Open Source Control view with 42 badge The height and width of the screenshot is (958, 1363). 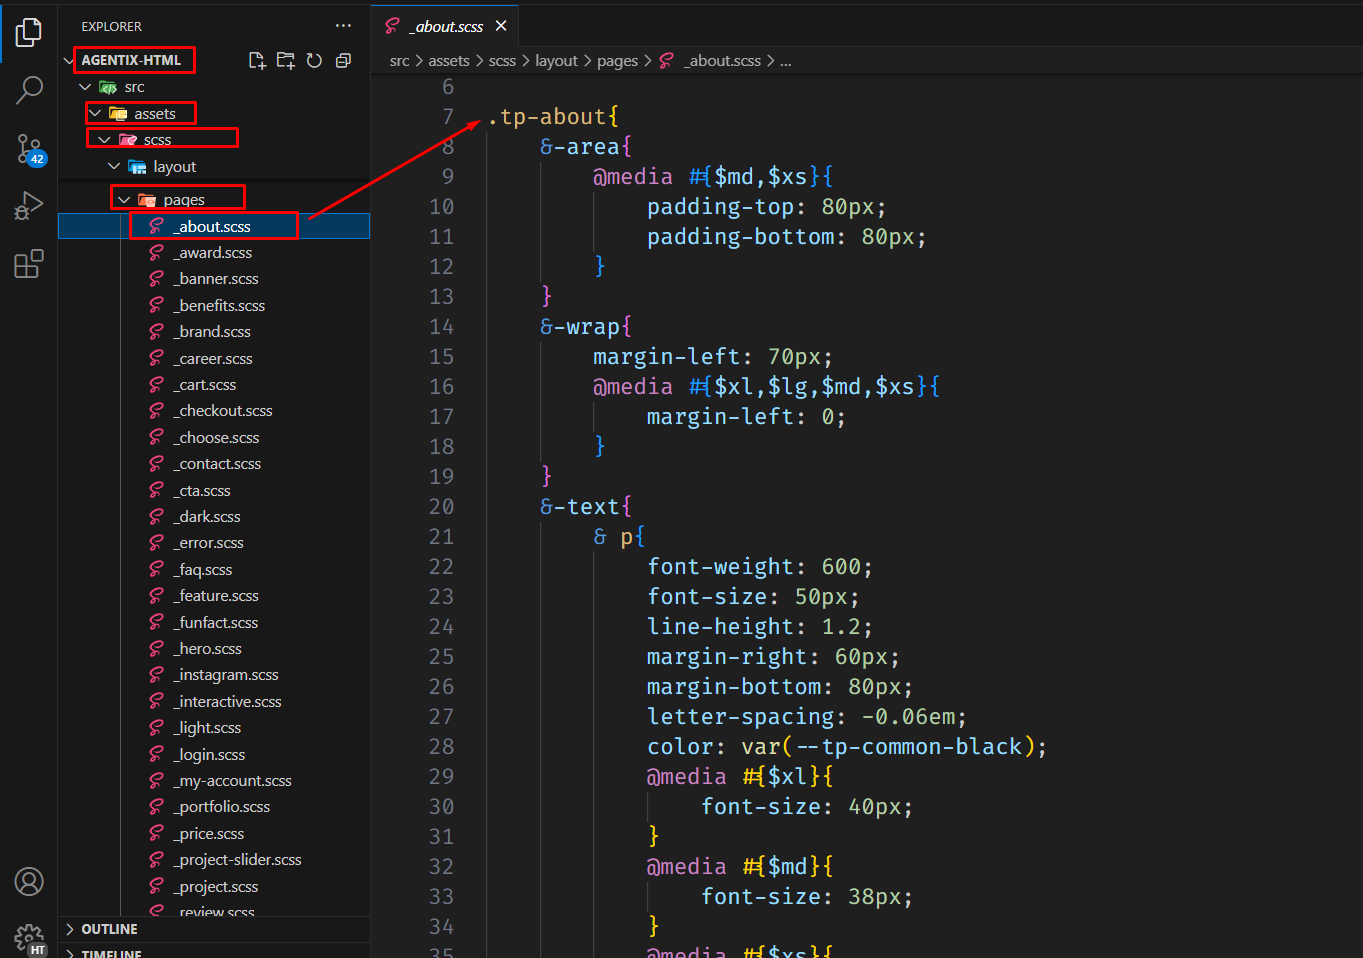point(29,149)
